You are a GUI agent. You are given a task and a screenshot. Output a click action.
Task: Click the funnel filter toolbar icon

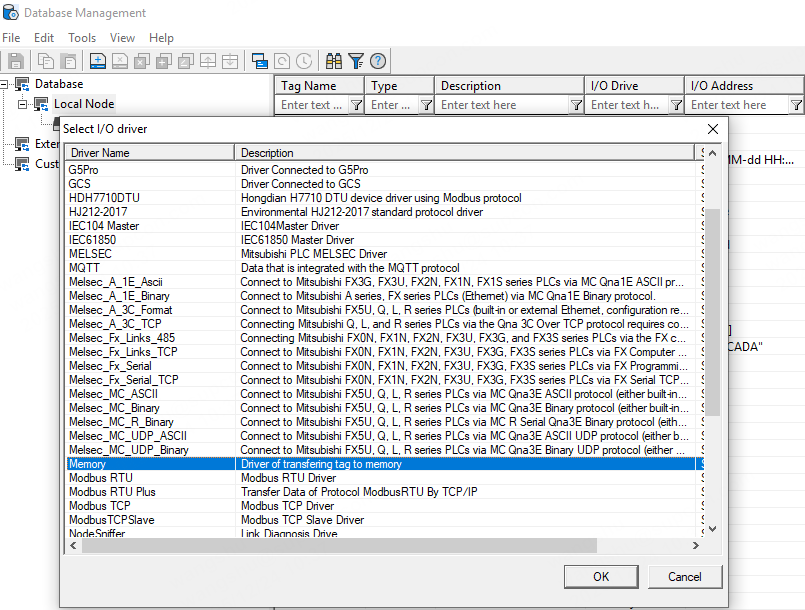(356, 61)
